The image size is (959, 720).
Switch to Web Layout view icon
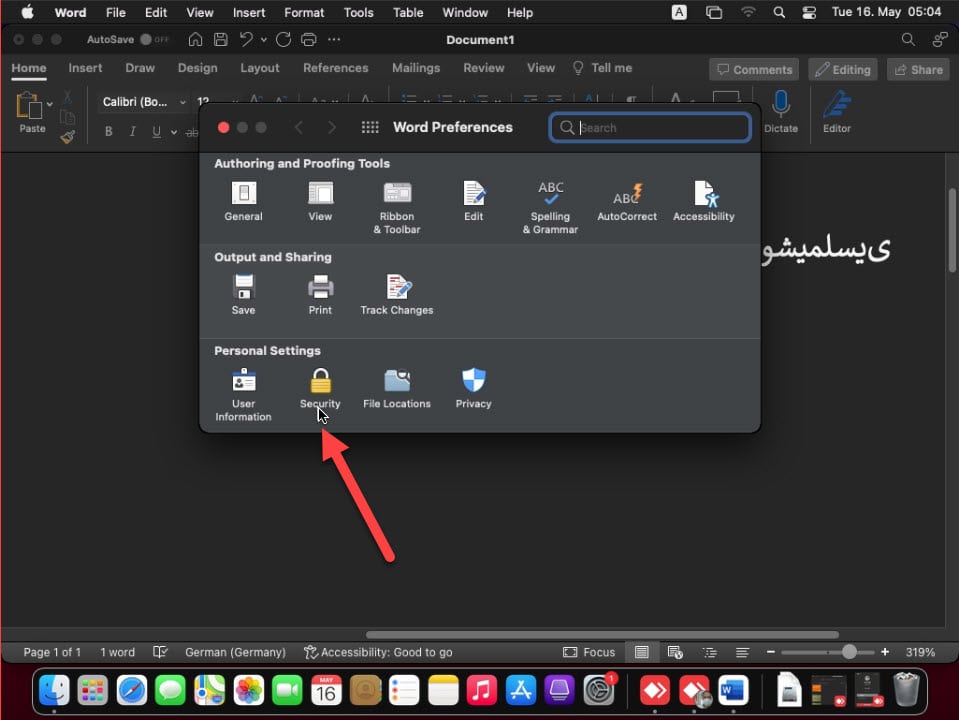click(x=675, y=652)
